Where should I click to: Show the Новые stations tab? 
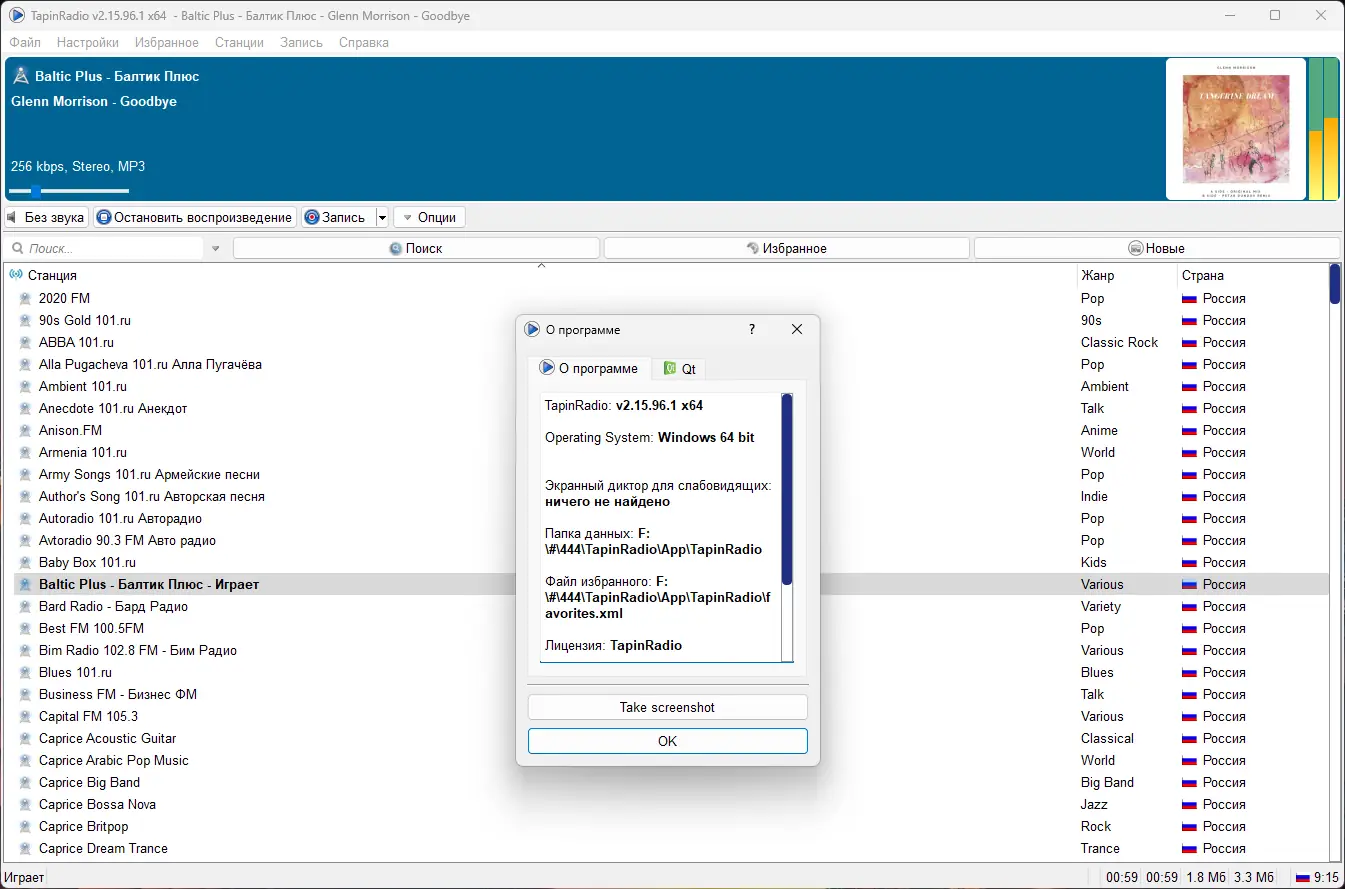(1157, 248)
